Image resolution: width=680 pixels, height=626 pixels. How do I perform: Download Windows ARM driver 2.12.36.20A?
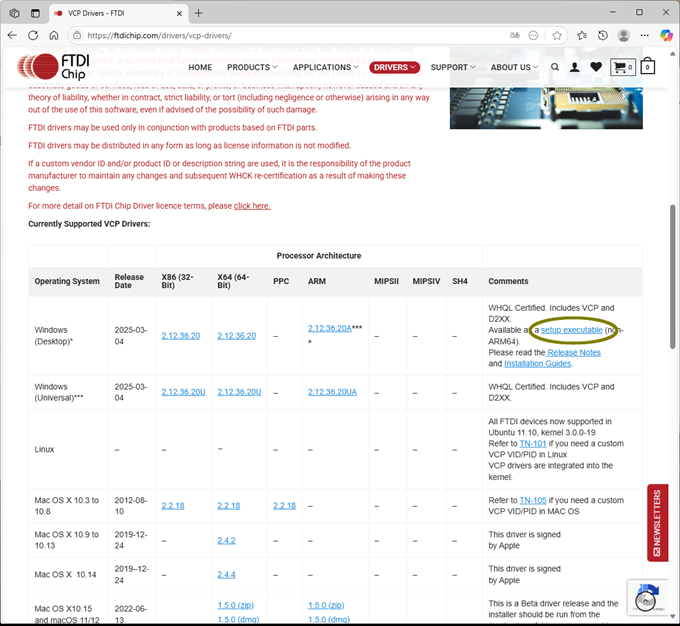[330, 328]
